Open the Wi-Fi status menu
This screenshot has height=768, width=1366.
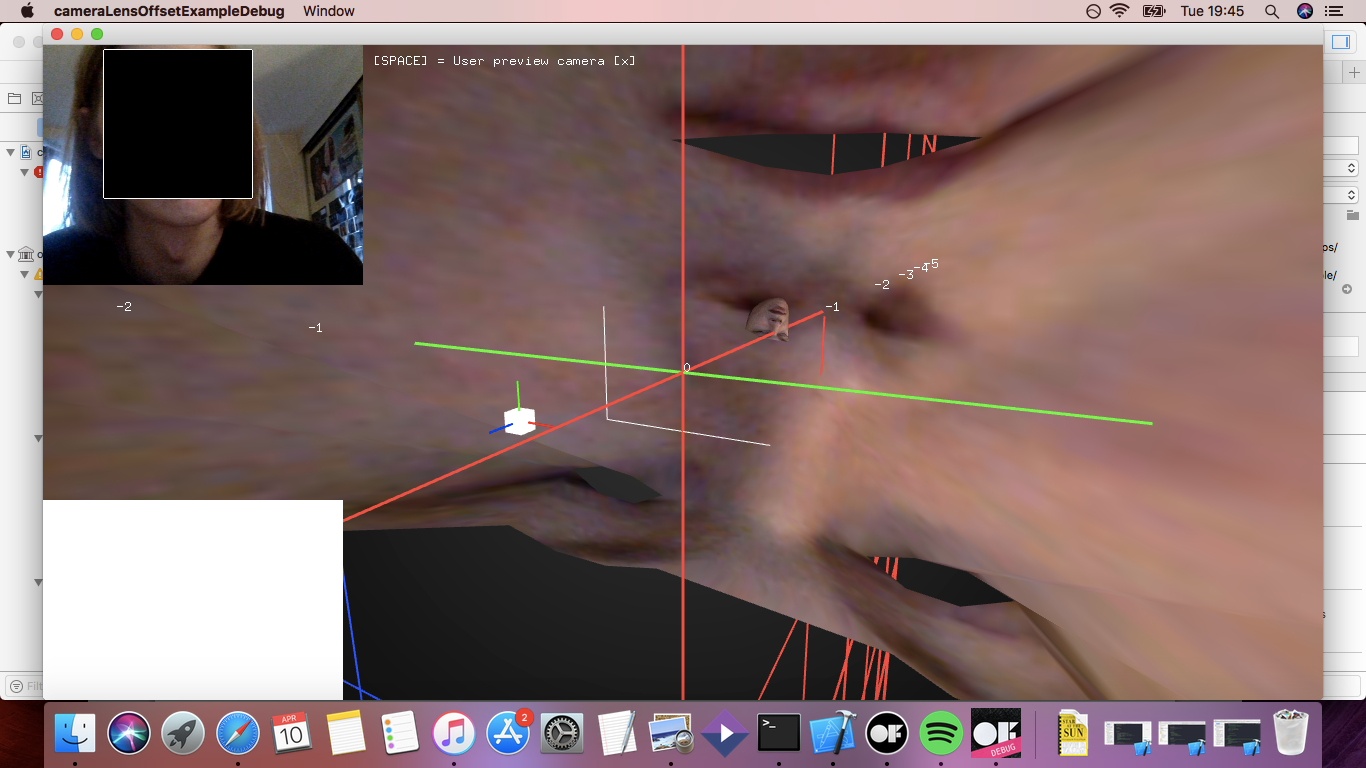(x=1120, y=11)
